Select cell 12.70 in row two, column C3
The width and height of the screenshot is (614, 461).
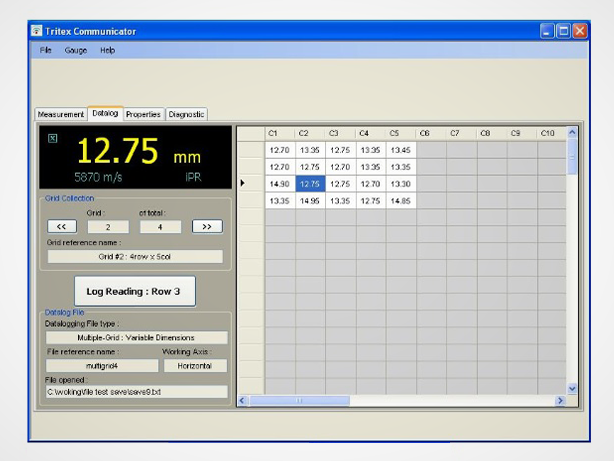click(341, 167)
